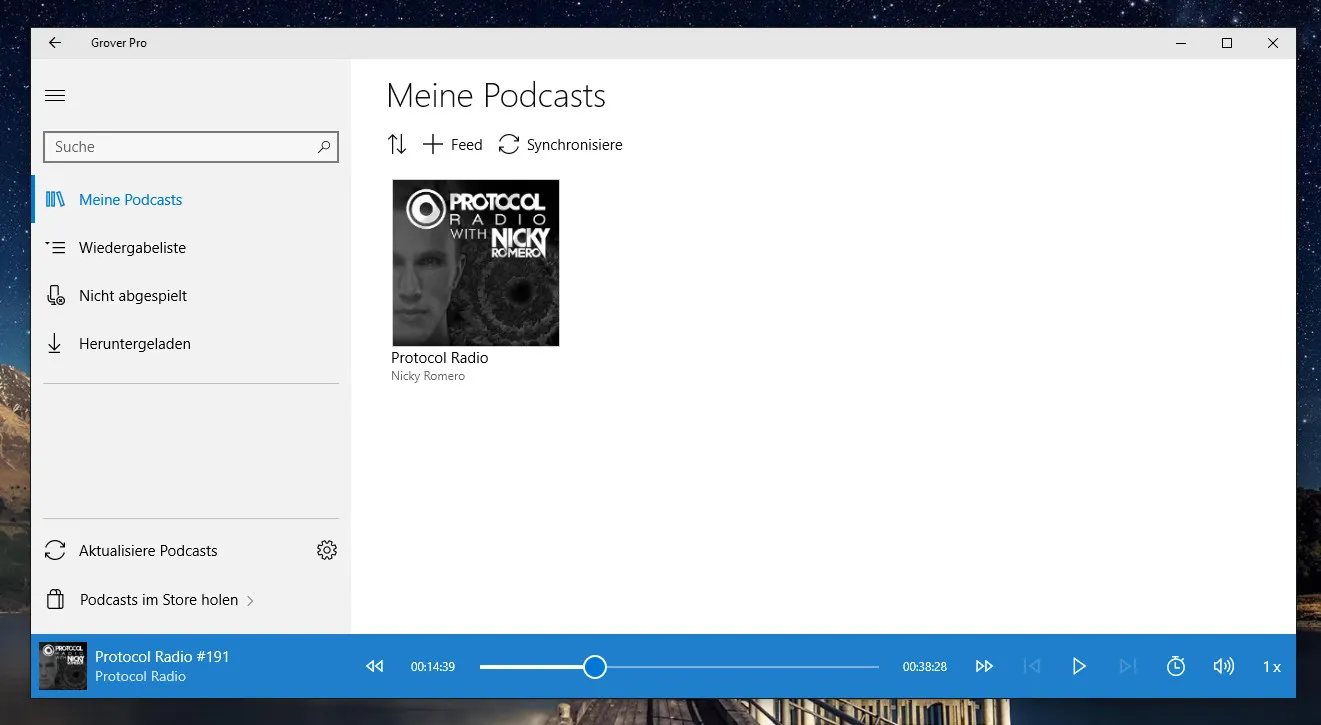
Task: Open the Wiedergabeliste section
Action: (x=191, y=248)
